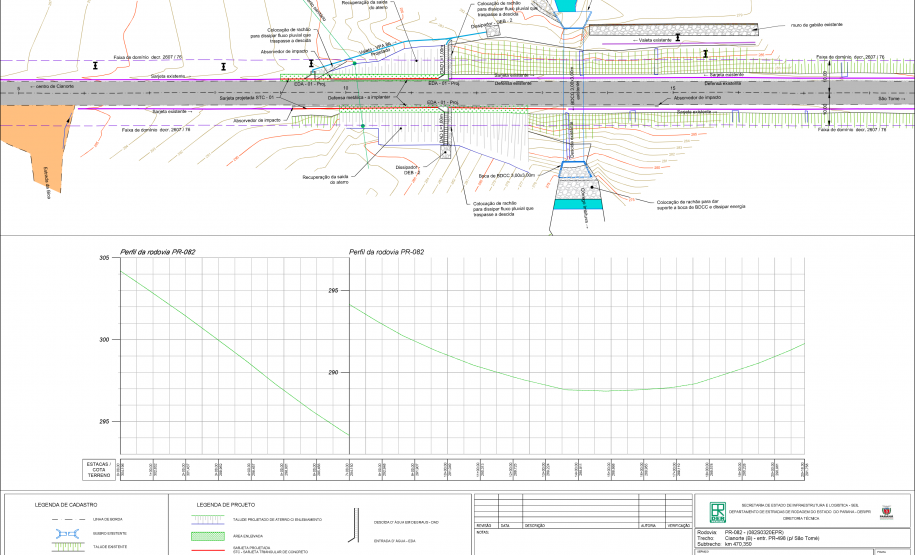Viewport: 915px width, 555px height.
Task: Click the green DER logo in title block
Action: click(717, 512)
